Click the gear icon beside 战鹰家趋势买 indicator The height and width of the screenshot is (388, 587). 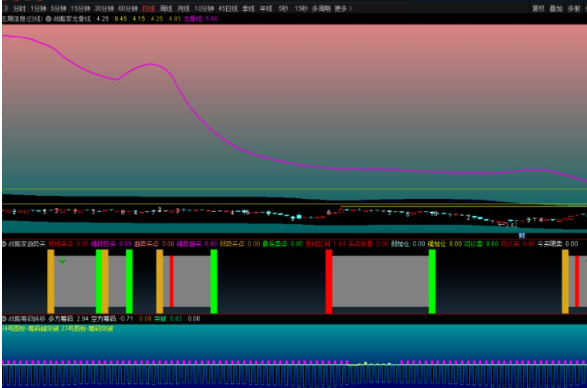(4, 244)
